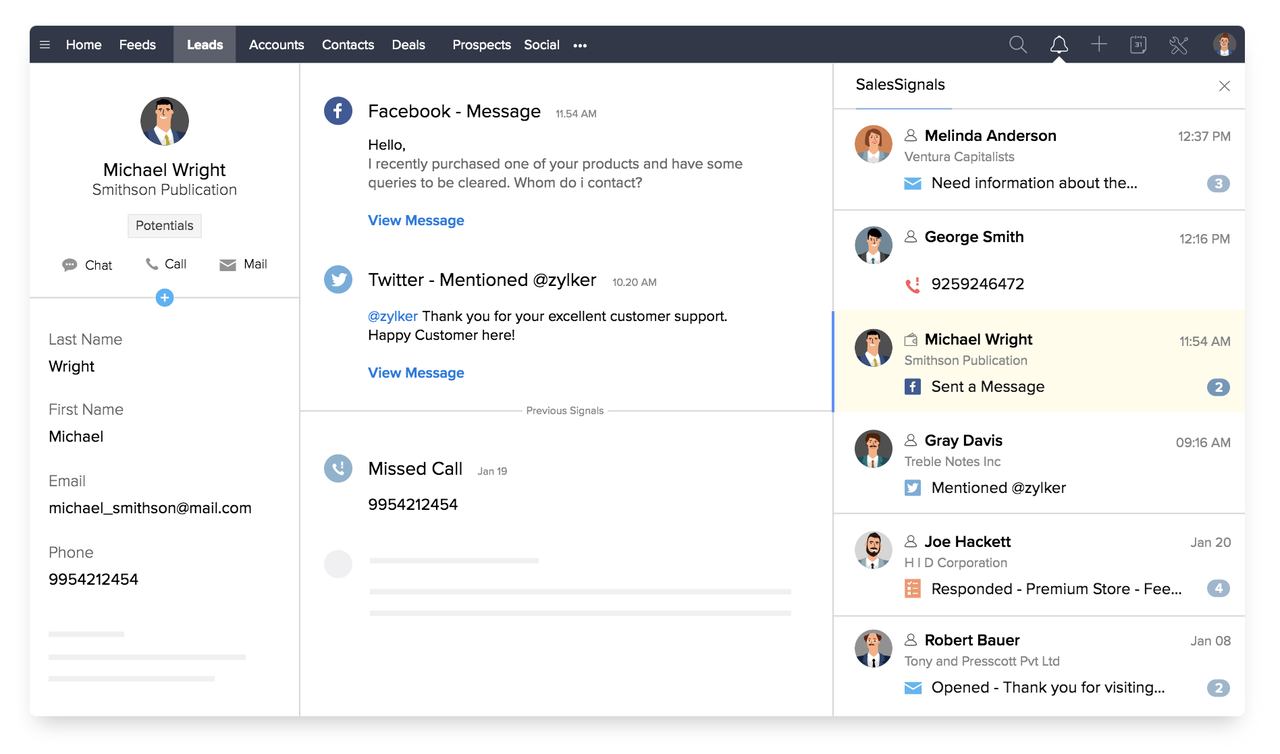
Task: Click the Phone value 9954212454 in the left panel
Action: [x=94, y=580]
